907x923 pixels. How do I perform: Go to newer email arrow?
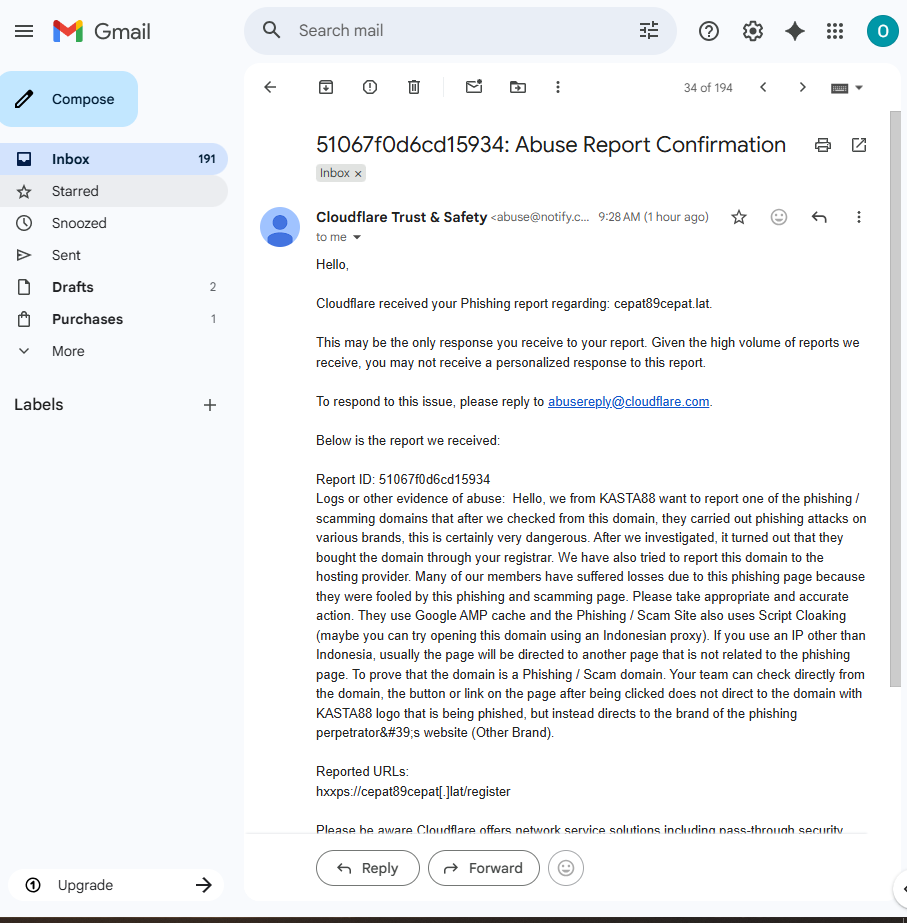pos(763,87)
